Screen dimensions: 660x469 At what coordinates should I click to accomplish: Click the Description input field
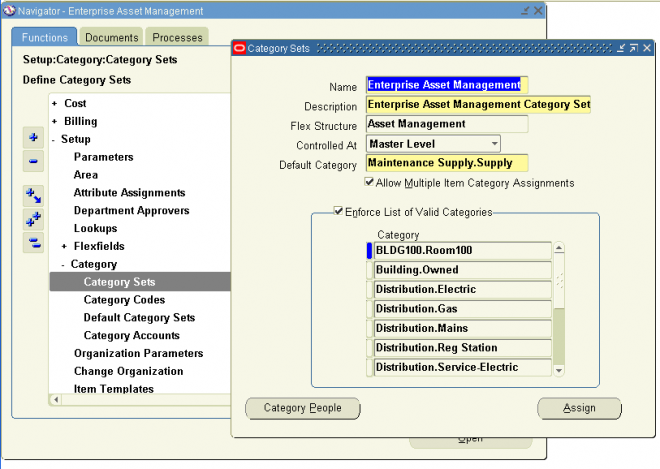(478, 104)
